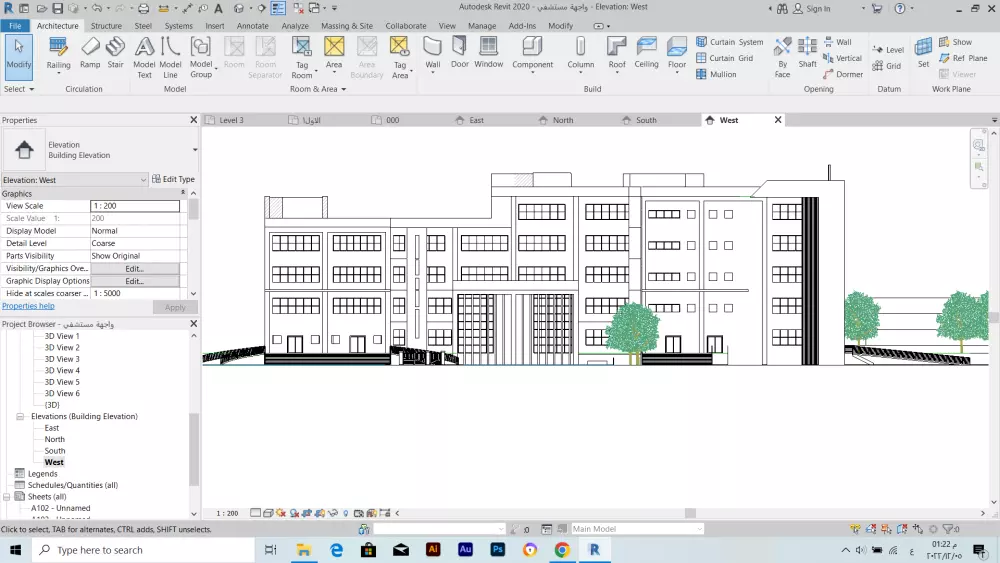Collapse the Elevations (Building Elevation) node

[x=22, y=416]
